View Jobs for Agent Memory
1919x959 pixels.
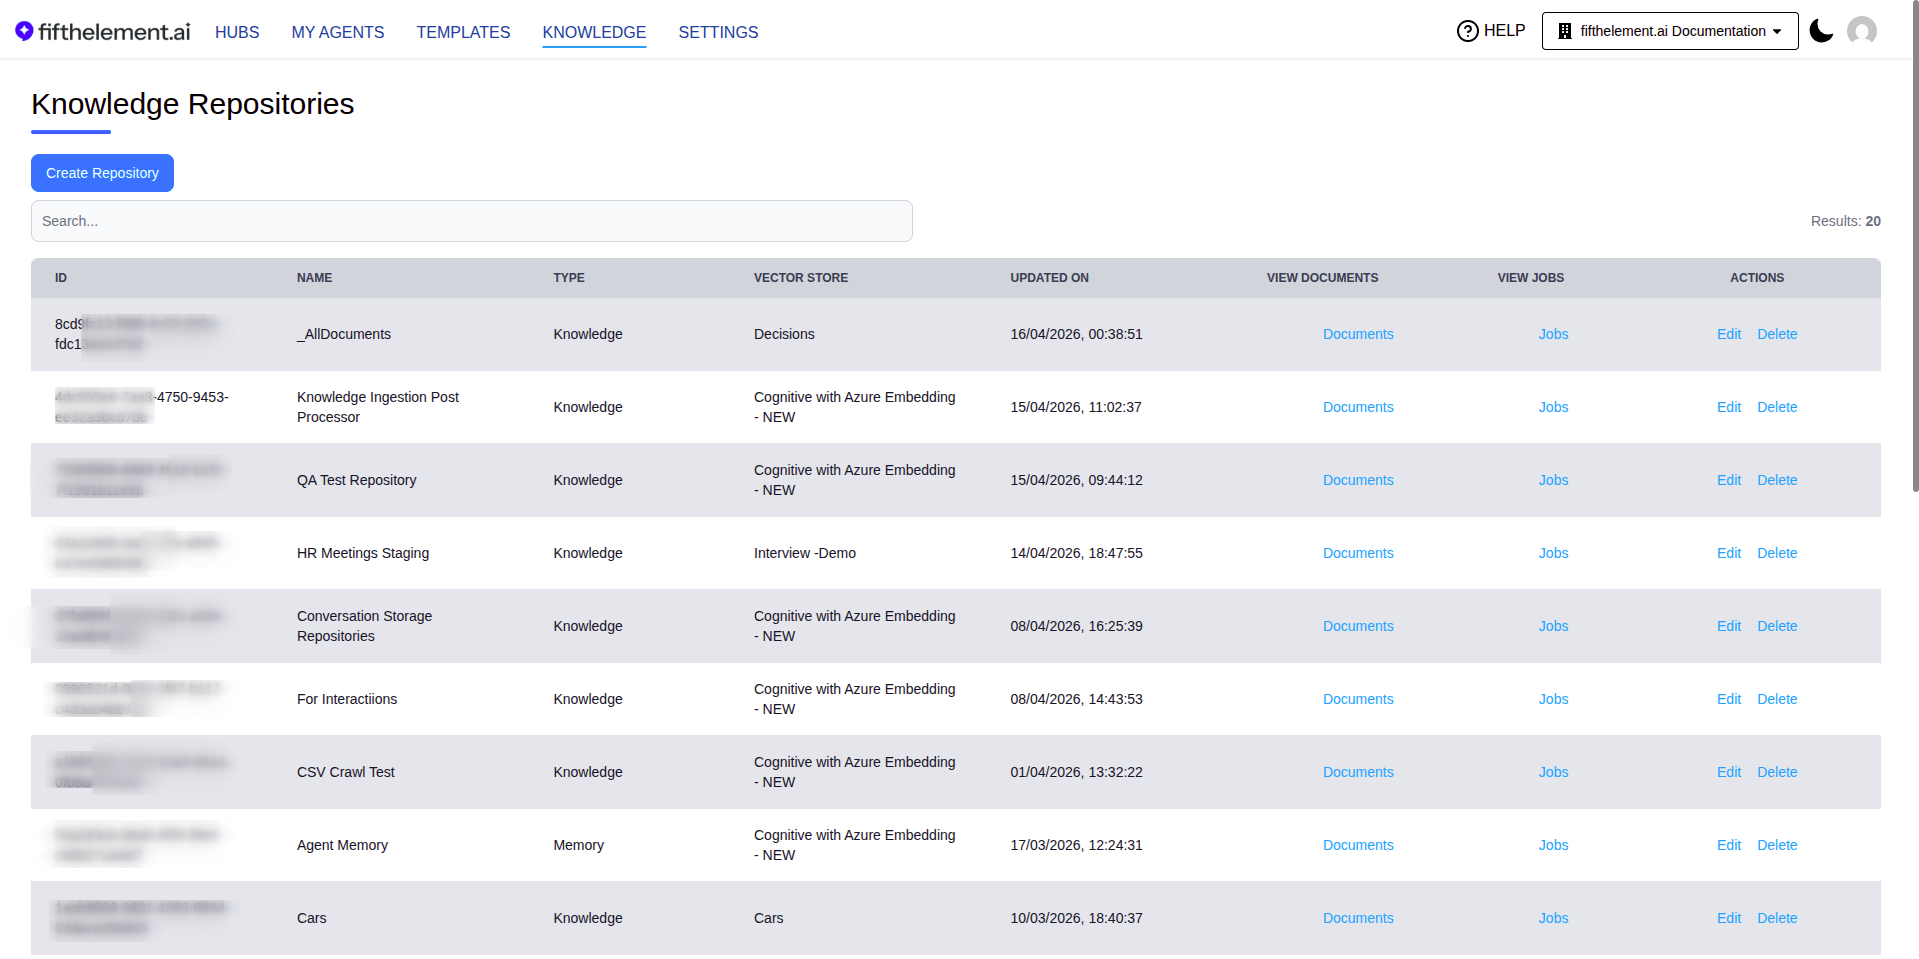tap(1553, 845)
